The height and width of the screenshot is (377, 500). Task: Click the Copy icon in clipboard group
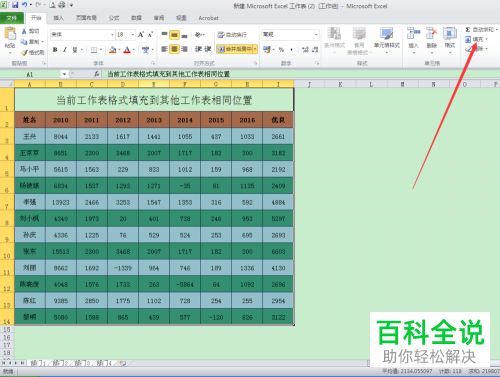pyautogui.click(x=24, y=42)
